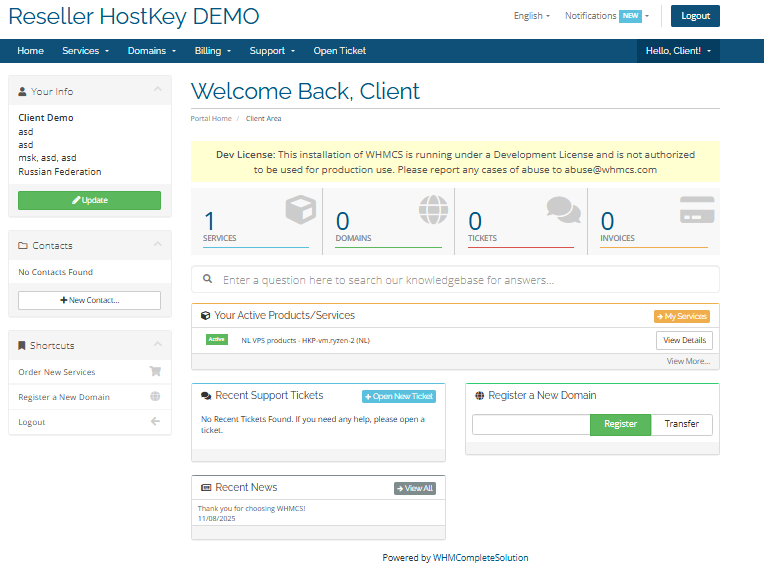Click the globe icon beside Register a New Domain shortcut
Image resolution: width=764 pixels, height=580 pixels.
[155, 397]
